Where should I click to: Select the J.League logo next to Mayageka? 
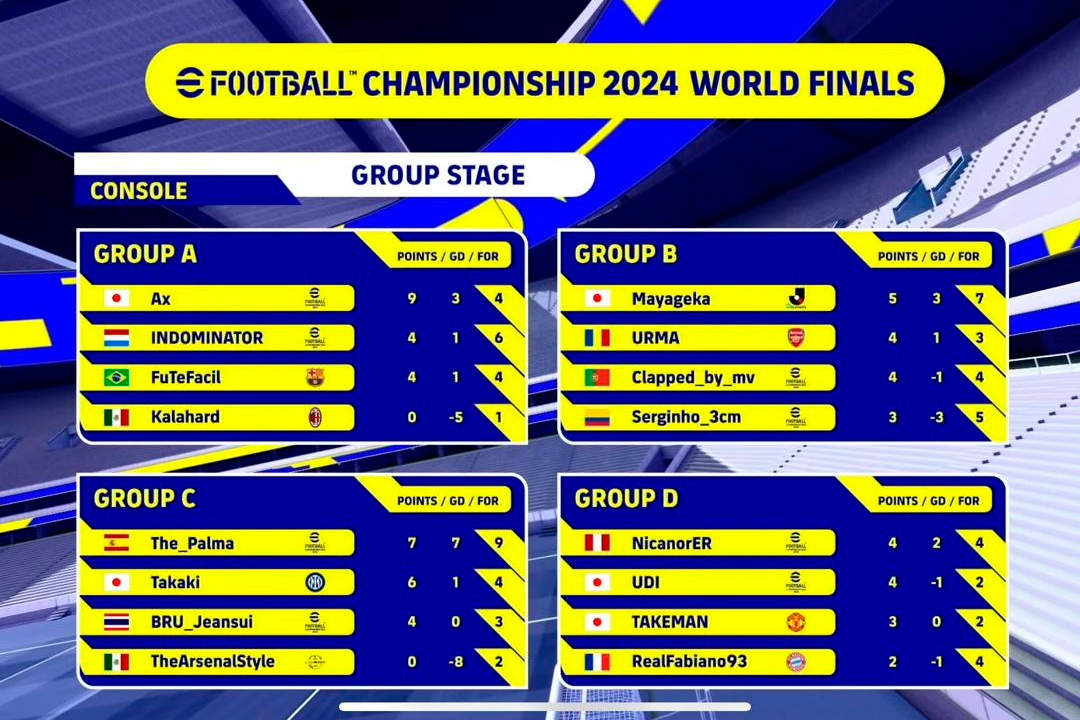796,298
